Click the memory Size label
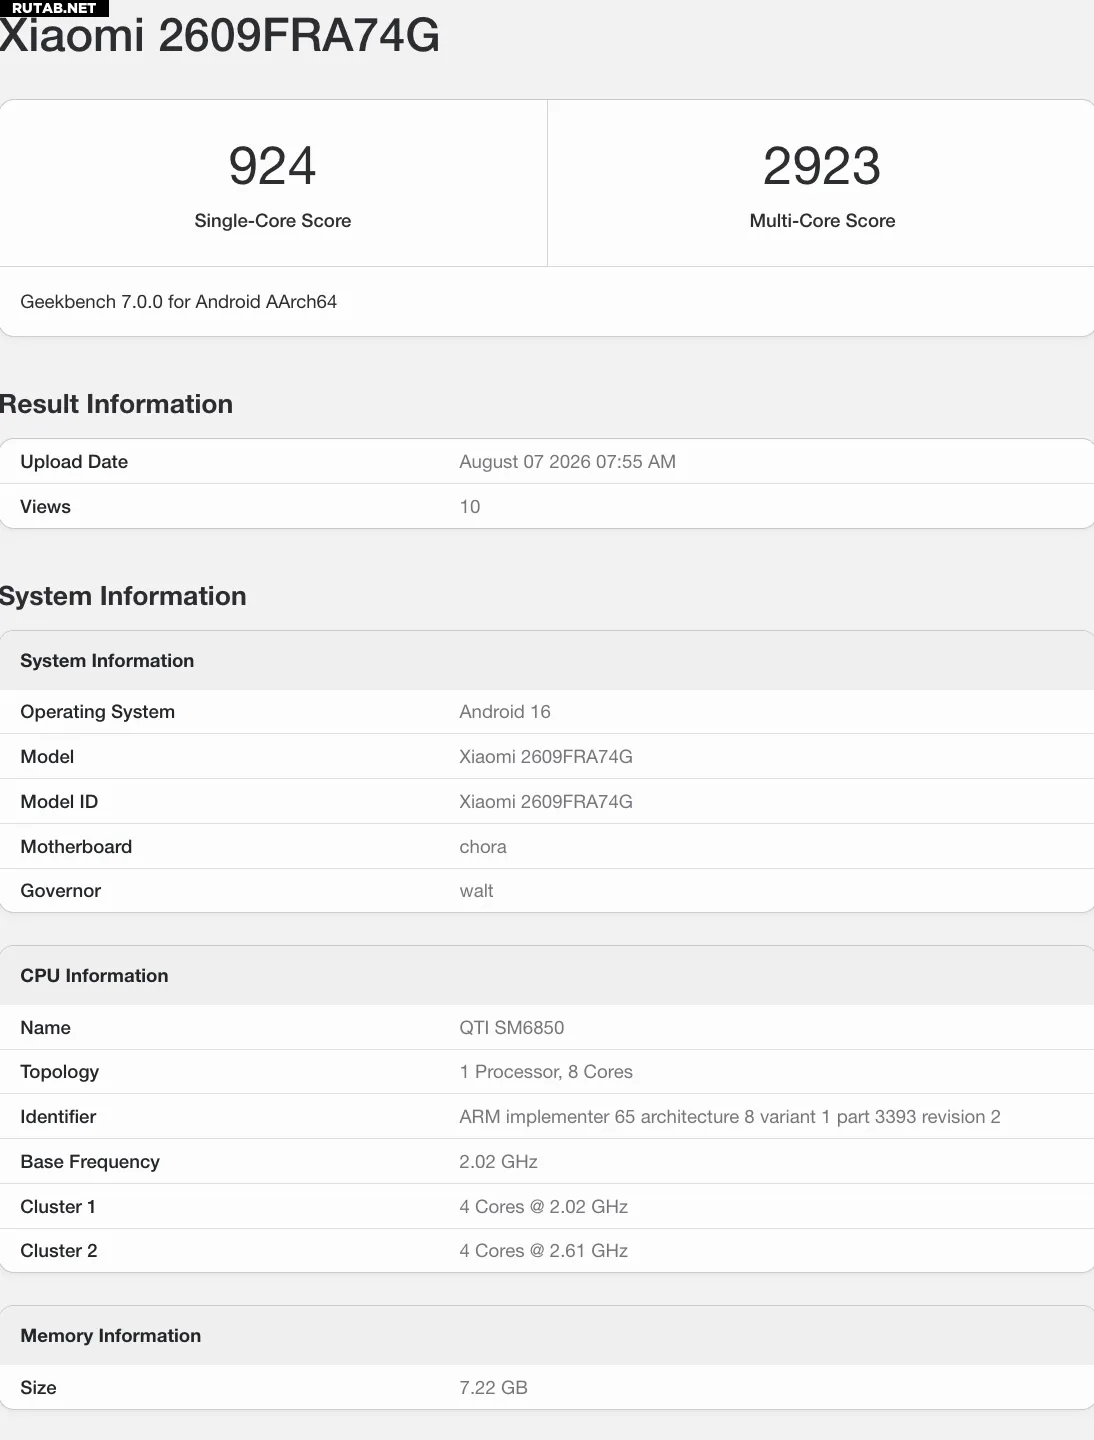Viewport: 1094px width, 1440px height. [x=38, y=1388]
